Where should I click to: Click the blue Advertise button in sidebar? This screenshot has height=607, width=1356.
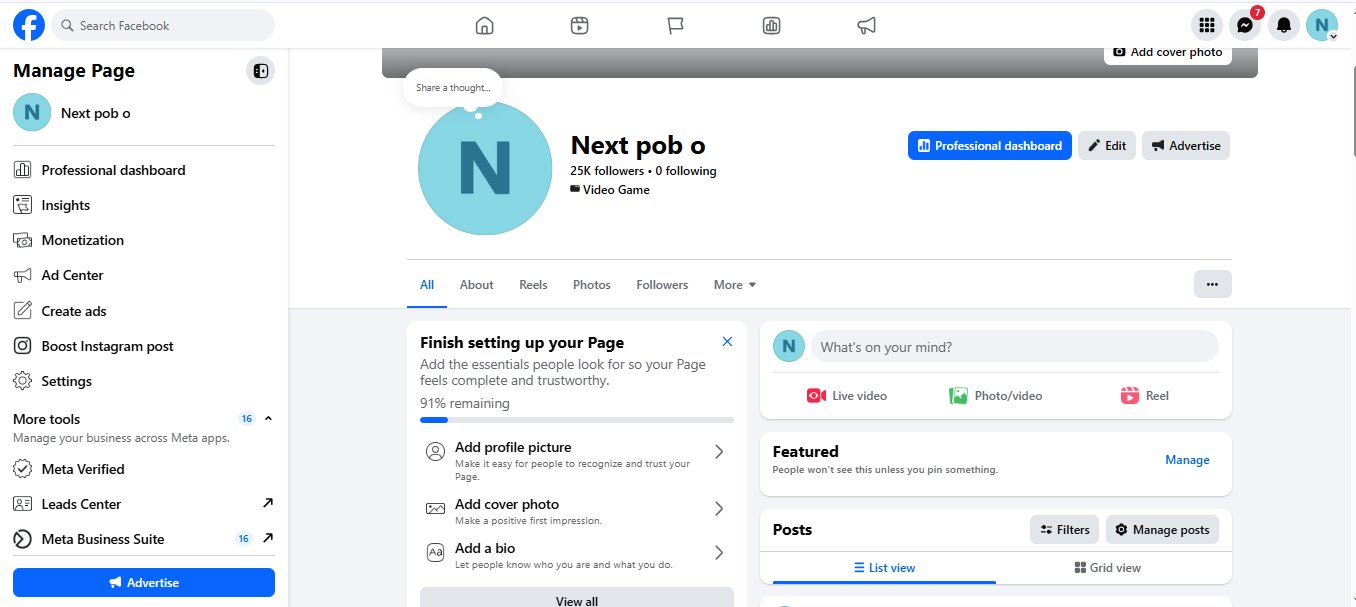pos(143,582)
